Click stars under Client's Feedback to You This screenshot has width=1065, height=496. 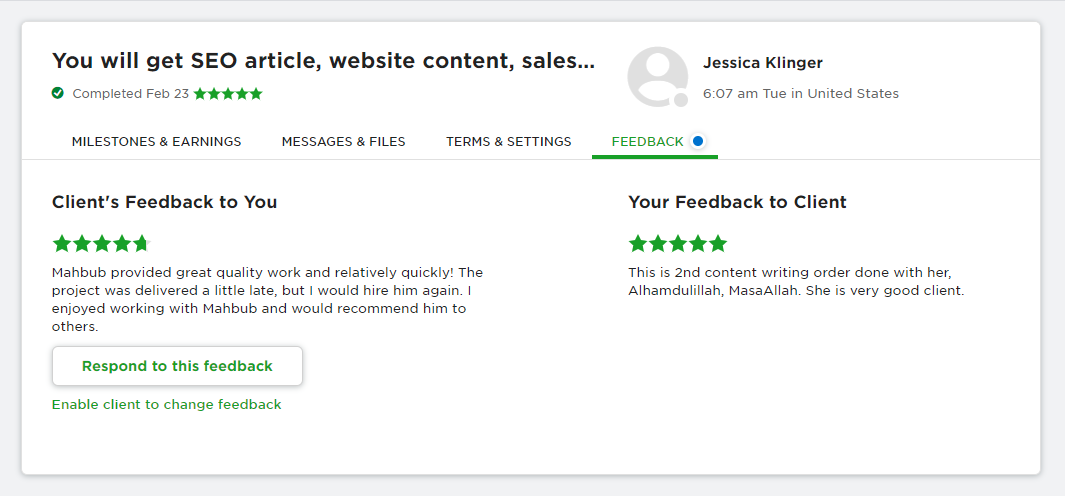coord(100,243)
